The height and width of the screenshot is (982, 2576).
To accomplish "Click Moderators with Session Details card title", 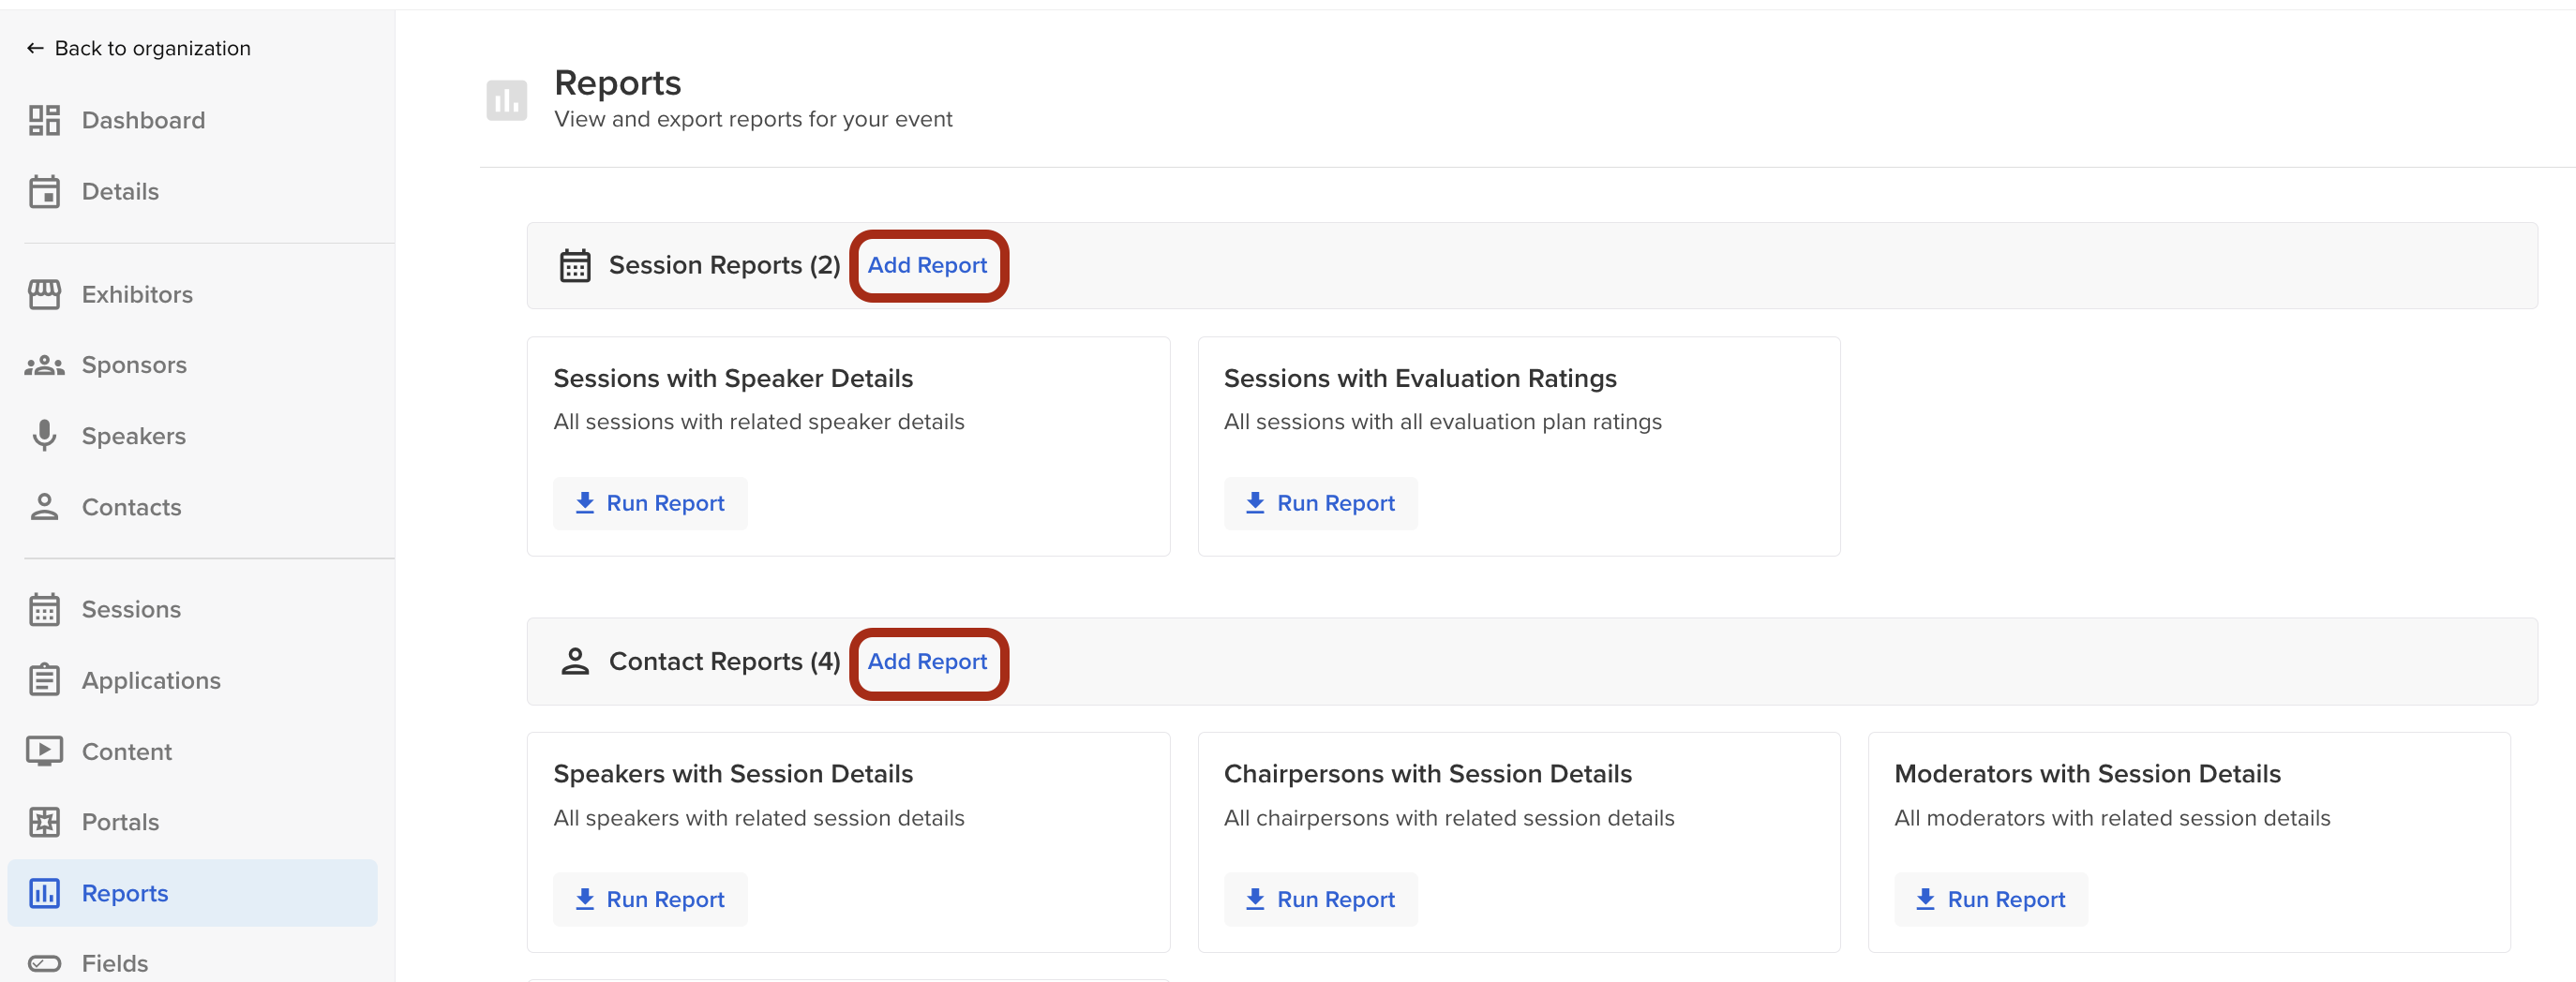I will [x=2087, y=774].
